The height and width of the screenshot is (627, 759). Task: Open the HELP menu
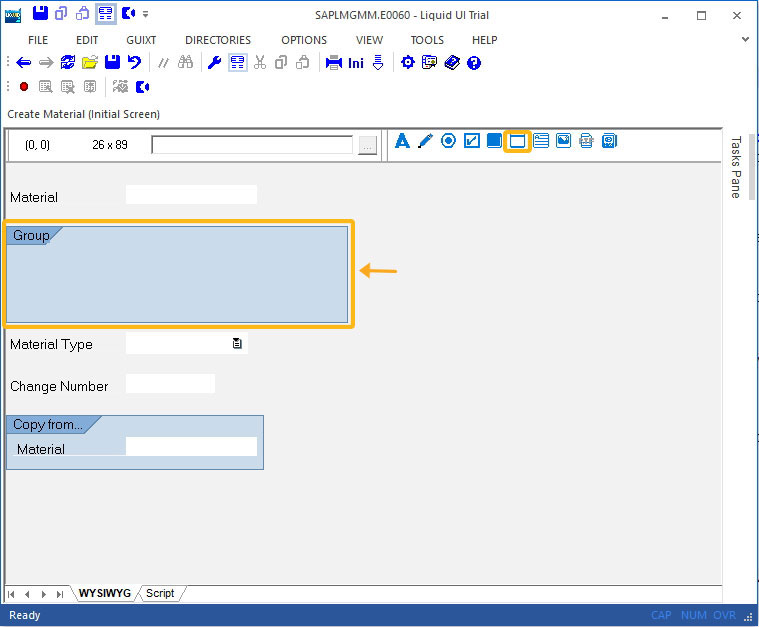485,40
